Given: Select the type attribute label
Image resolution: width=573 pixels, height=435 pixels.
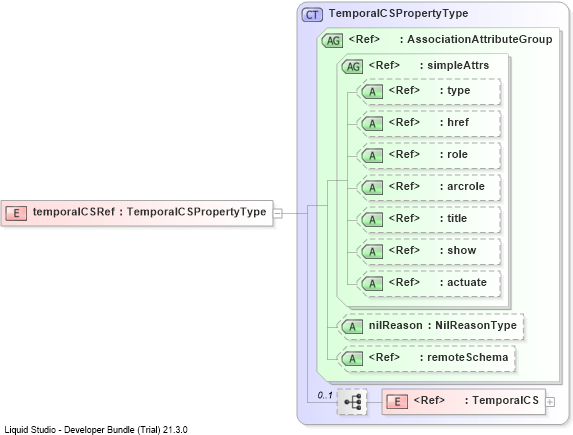Looking at the screenshot, I should tap(459, 90).
